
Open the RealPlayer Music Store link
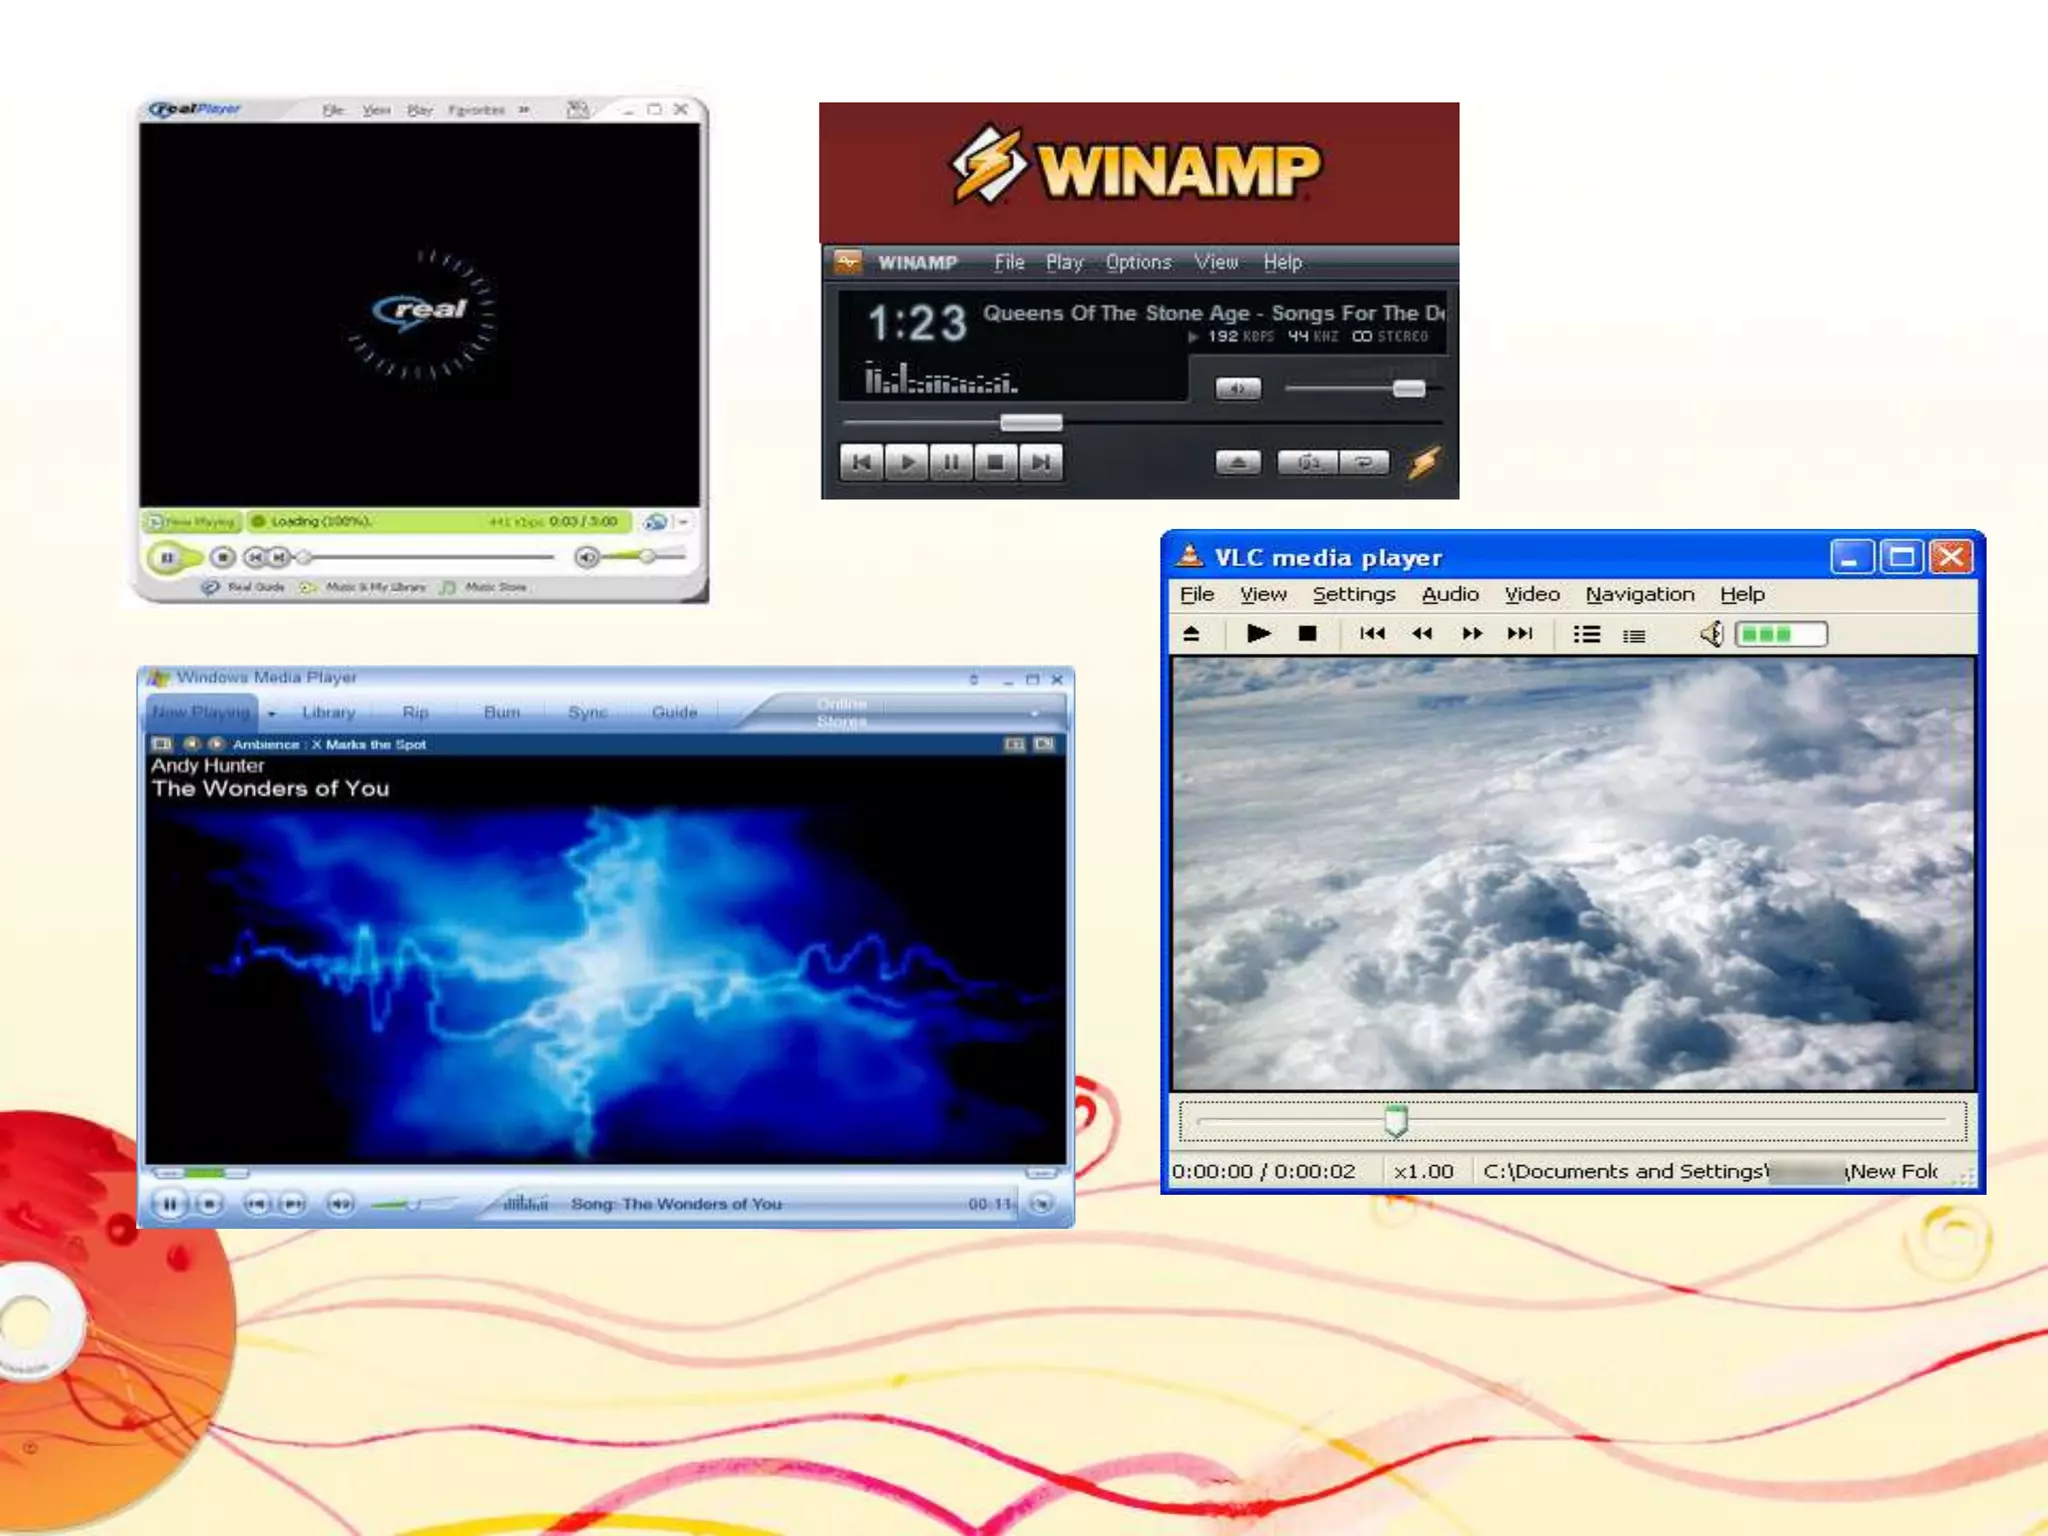point(495,587)
